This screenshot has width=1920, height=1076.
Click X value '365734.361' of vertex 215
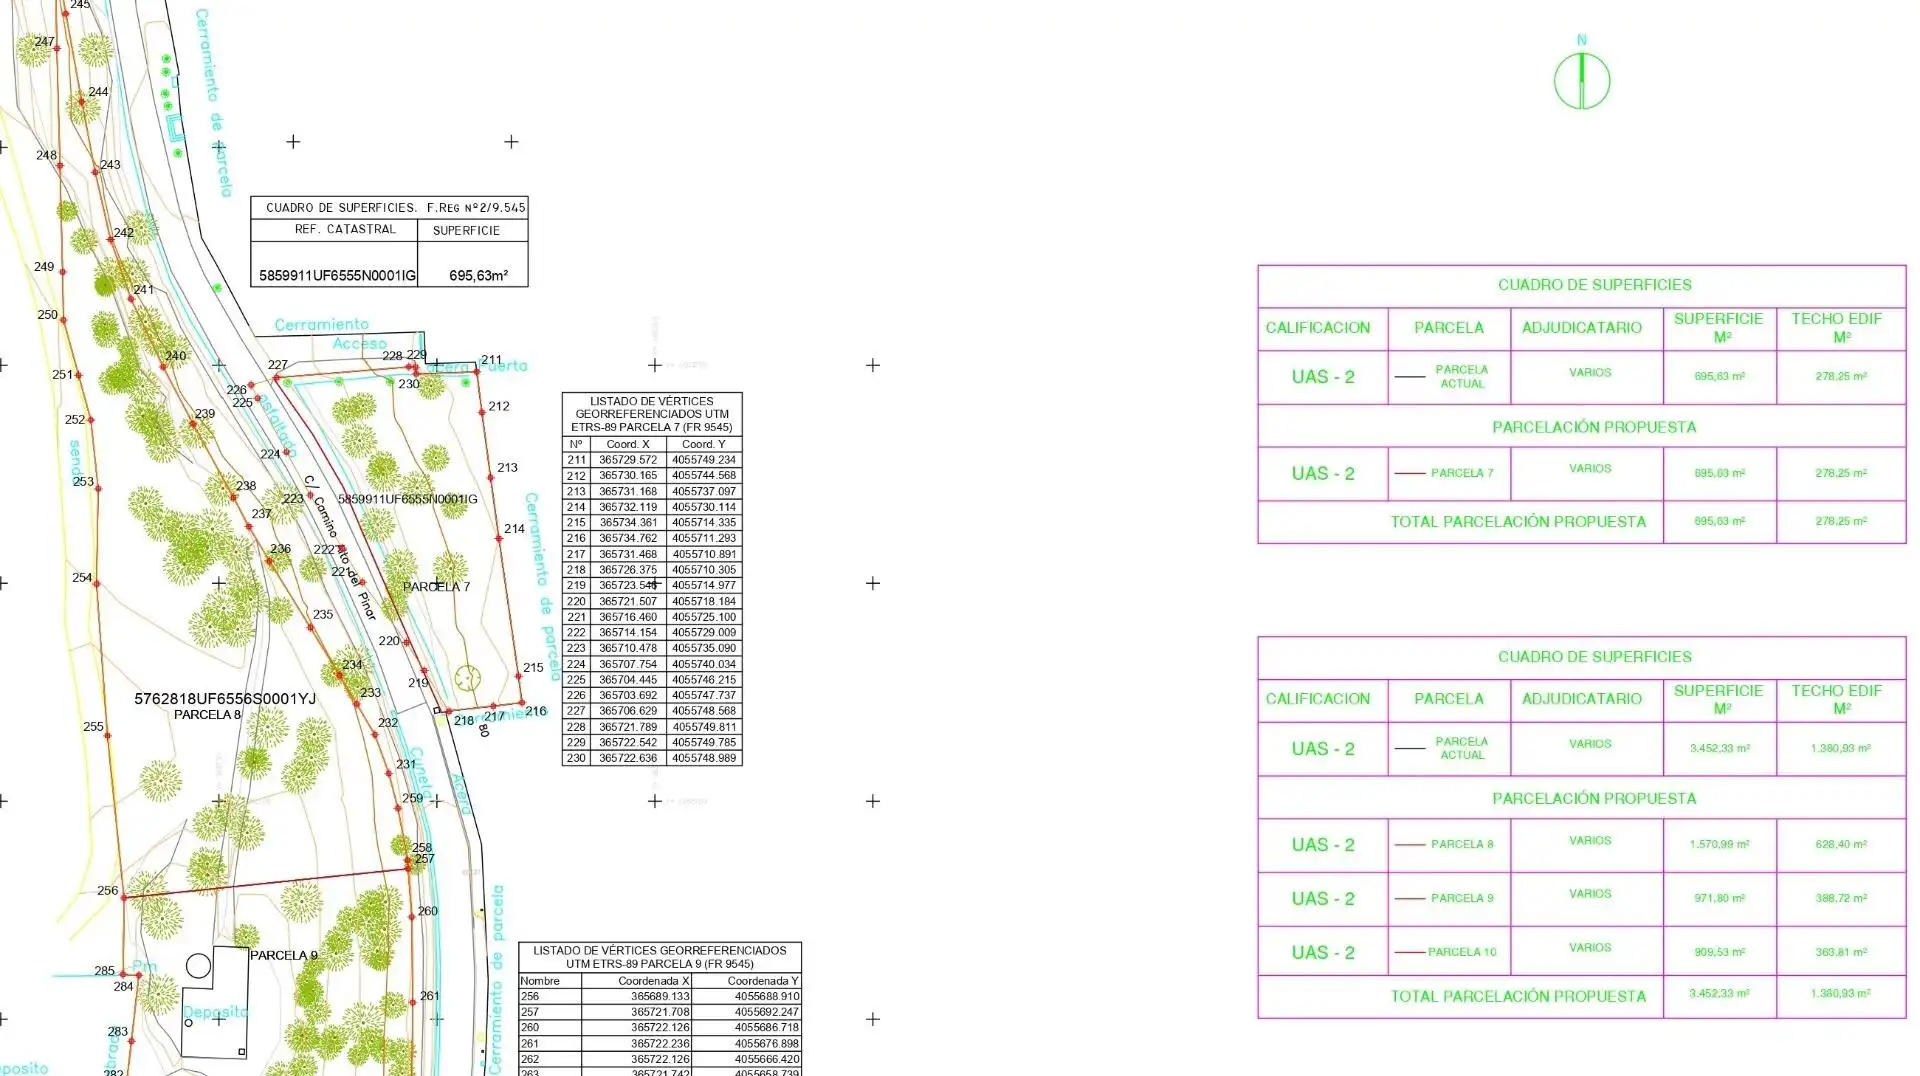point(628,522)
